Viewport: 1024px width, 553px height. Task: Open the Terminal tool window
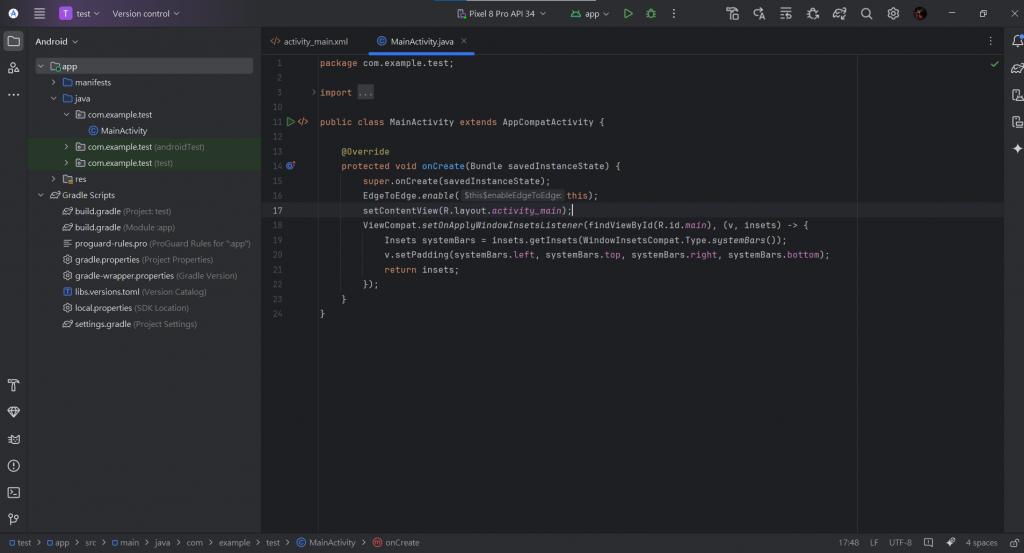click(x=14, y=492)
